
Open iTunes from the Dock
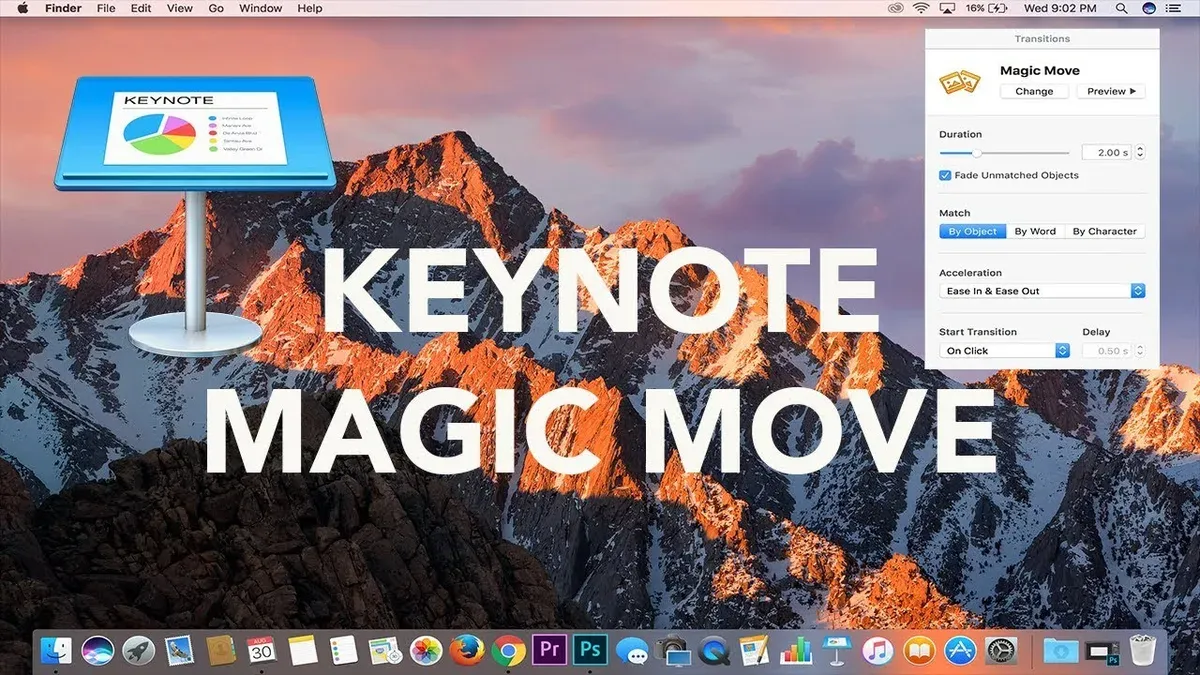pos(877,651)
